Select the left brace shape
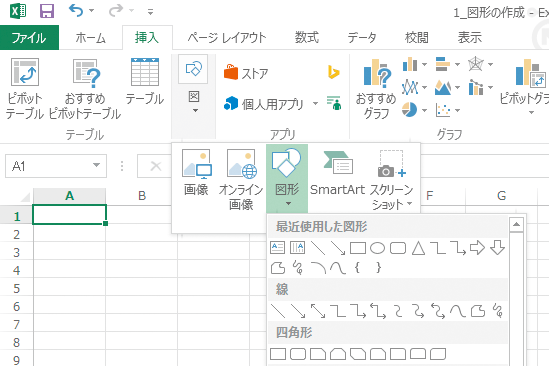 pyautogui.click(x=357, y=268)
